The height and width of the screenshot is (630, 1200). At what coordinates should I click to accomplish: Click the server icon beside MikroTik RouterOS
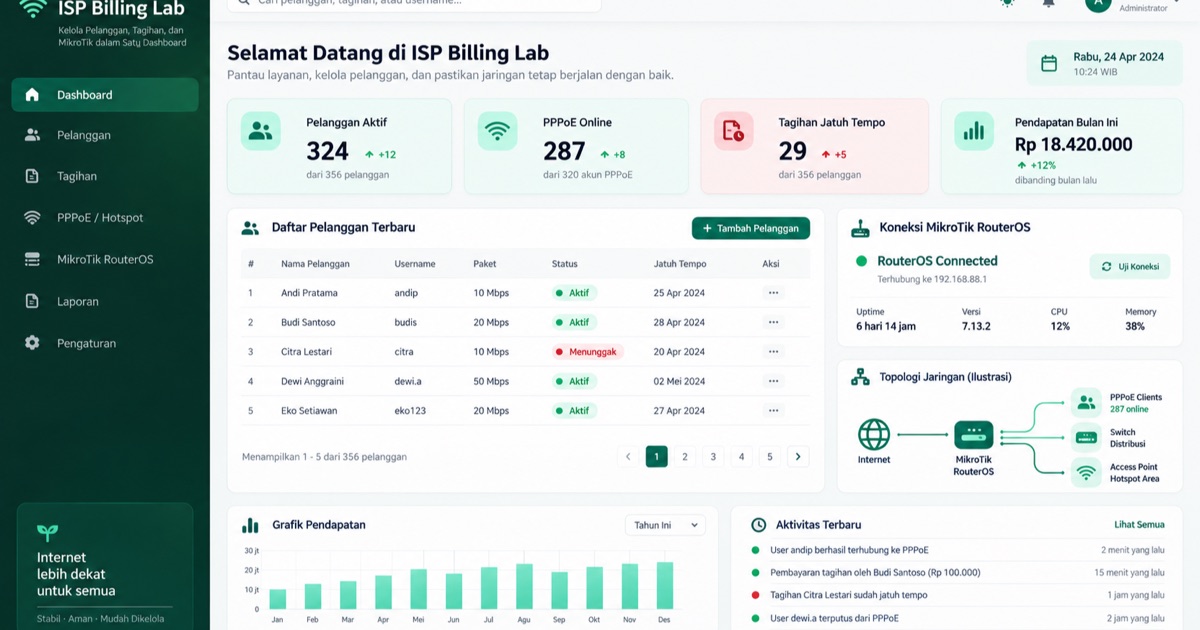(32, 260)
